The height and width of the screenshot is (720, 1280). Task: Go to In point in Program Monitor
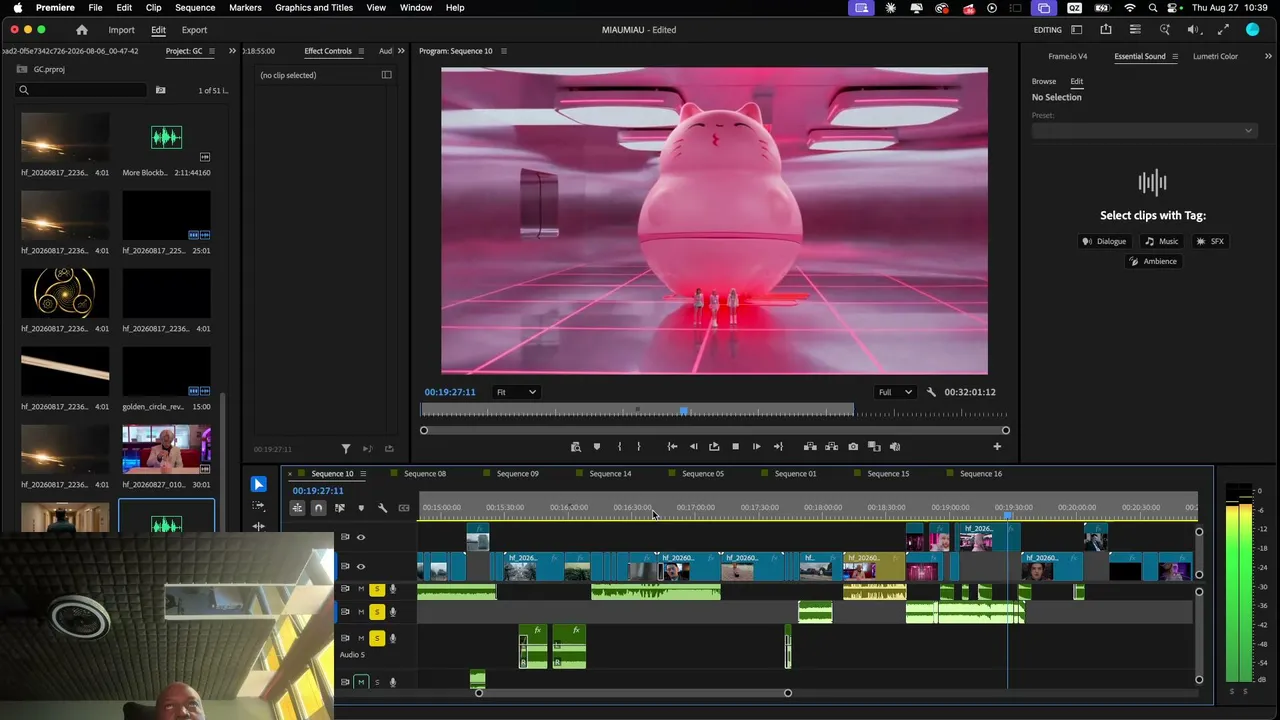[672, 447]
